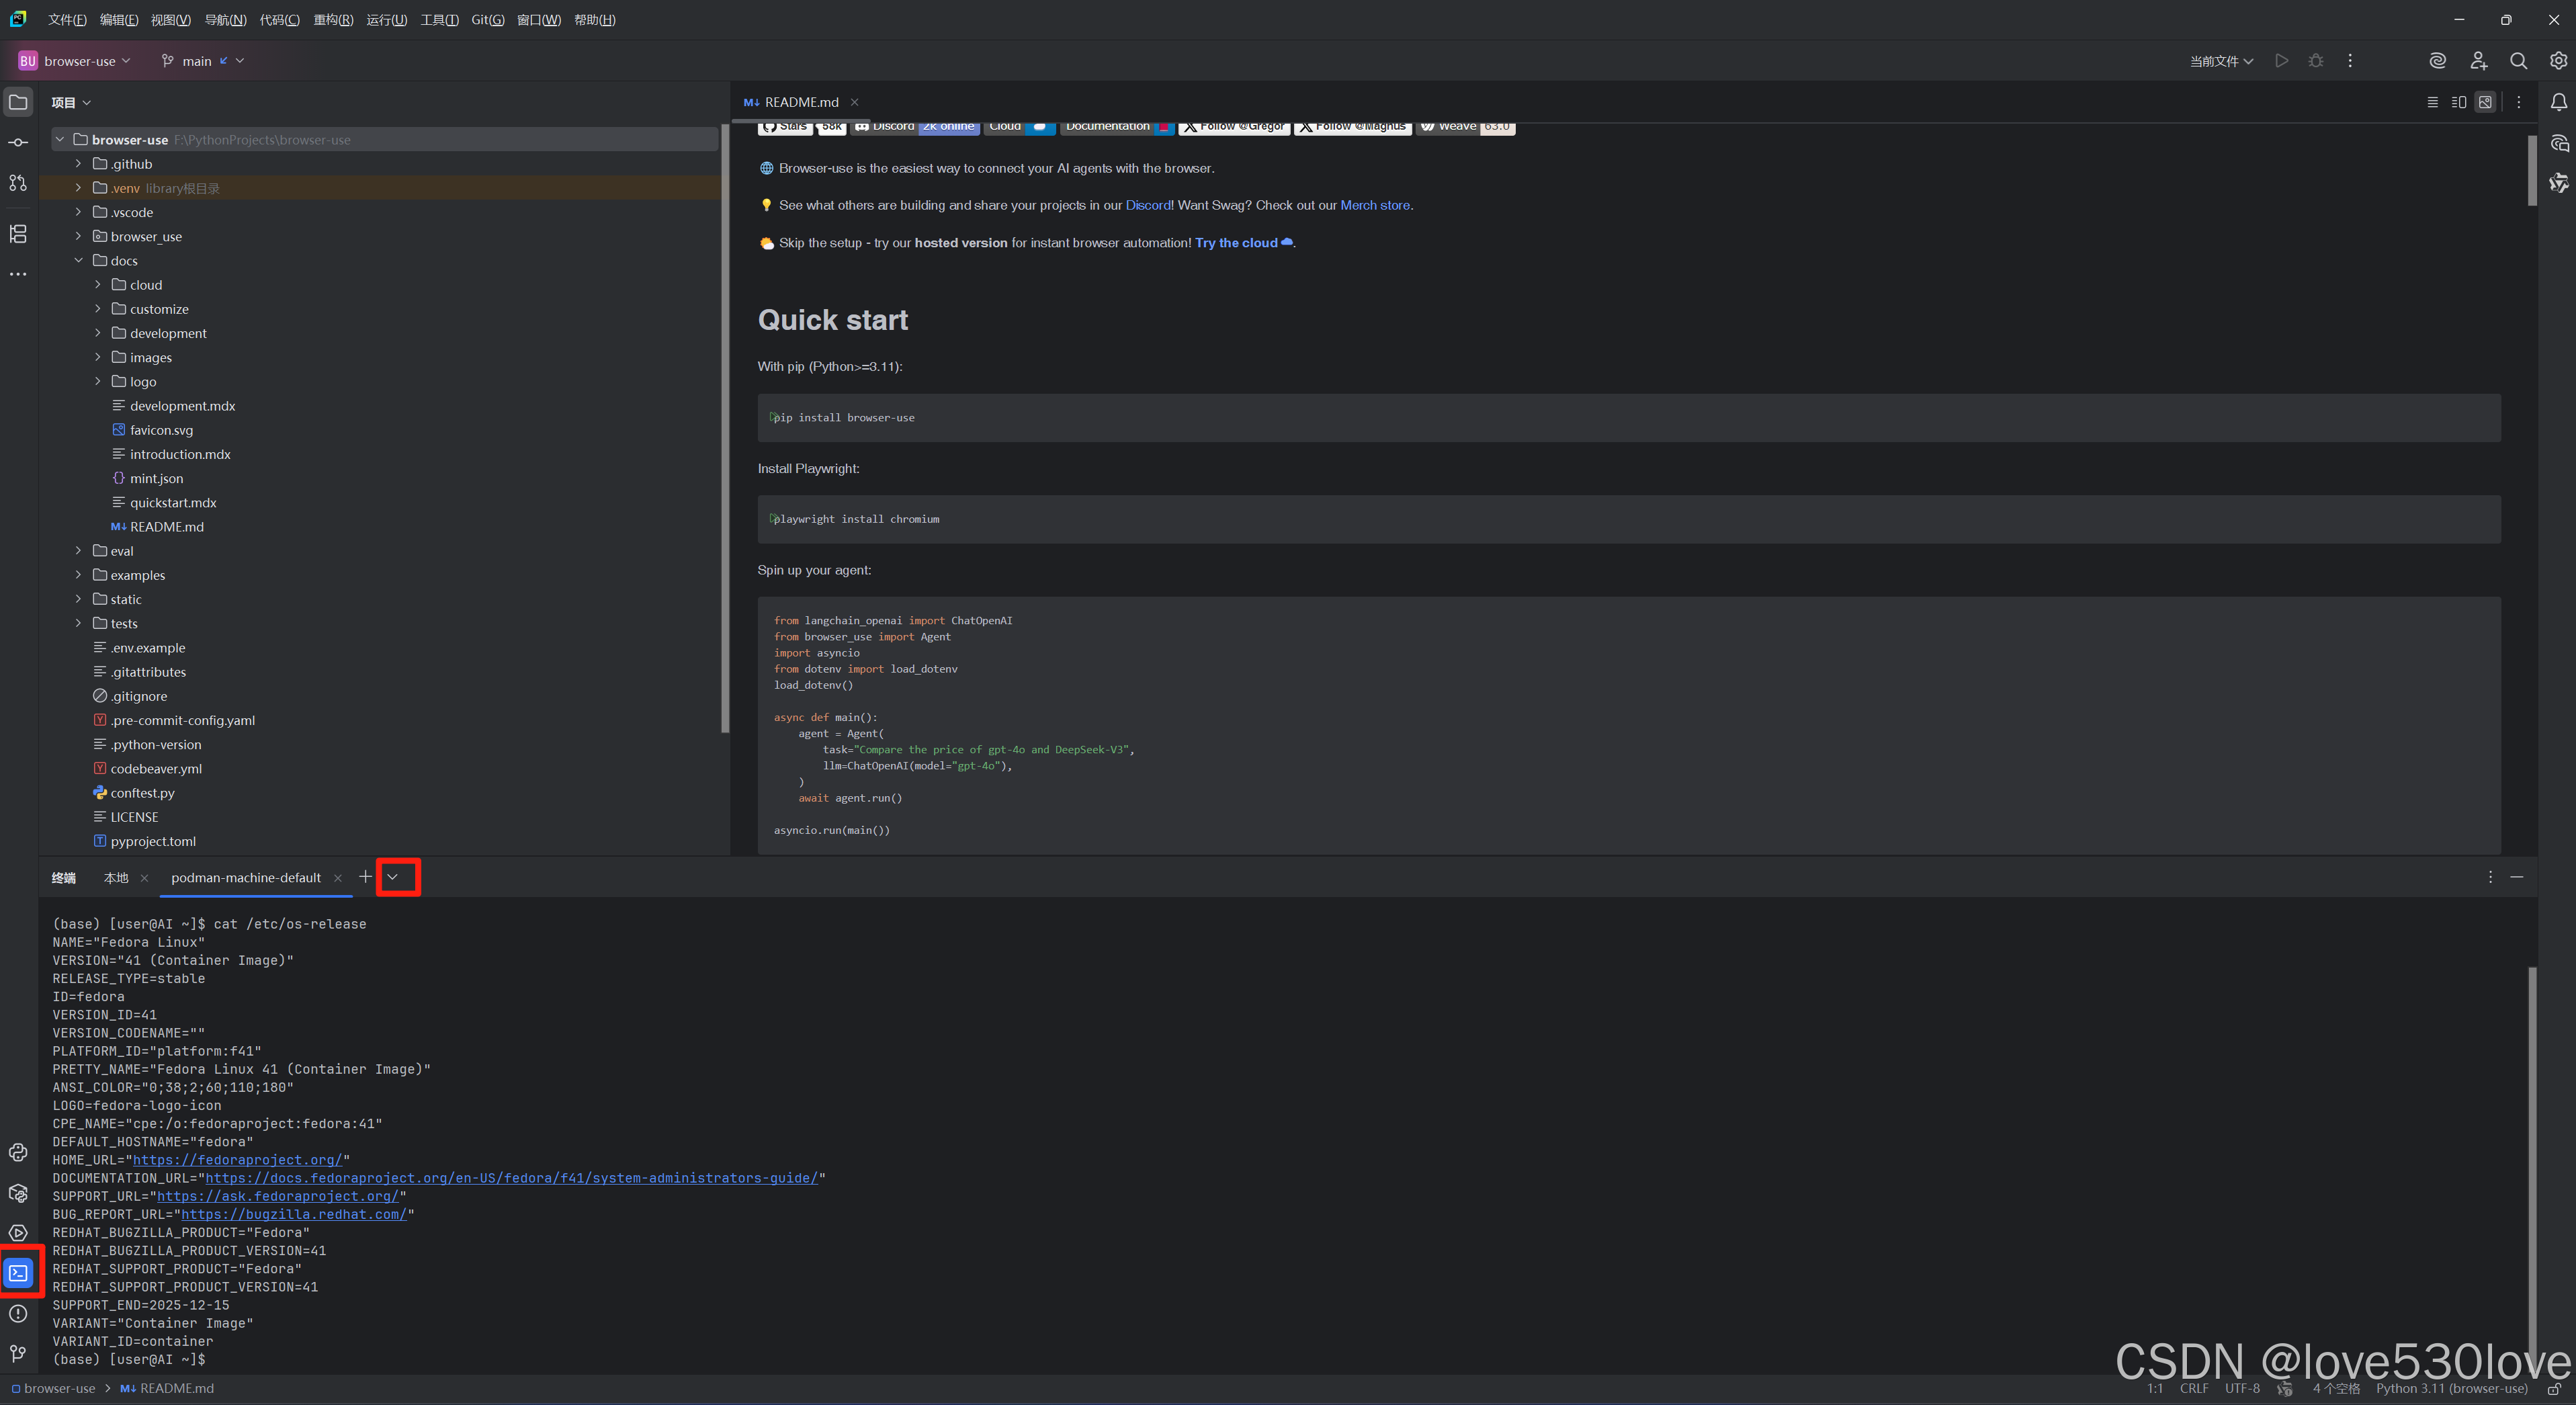
Task: Click the terminal panel vertical scrollbar
Action: pos(2531,1150)
